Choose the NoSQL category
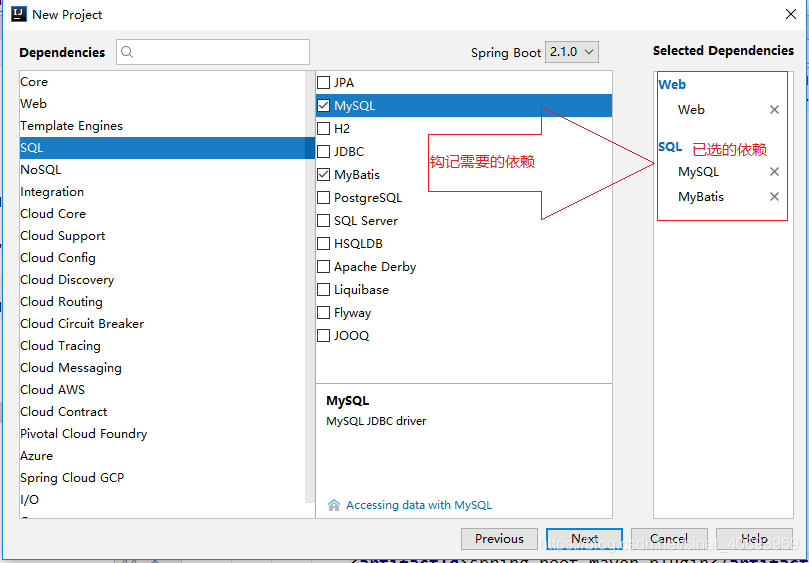Image resolution: width=809 pixels, height=563 pixels. [162, 170]
